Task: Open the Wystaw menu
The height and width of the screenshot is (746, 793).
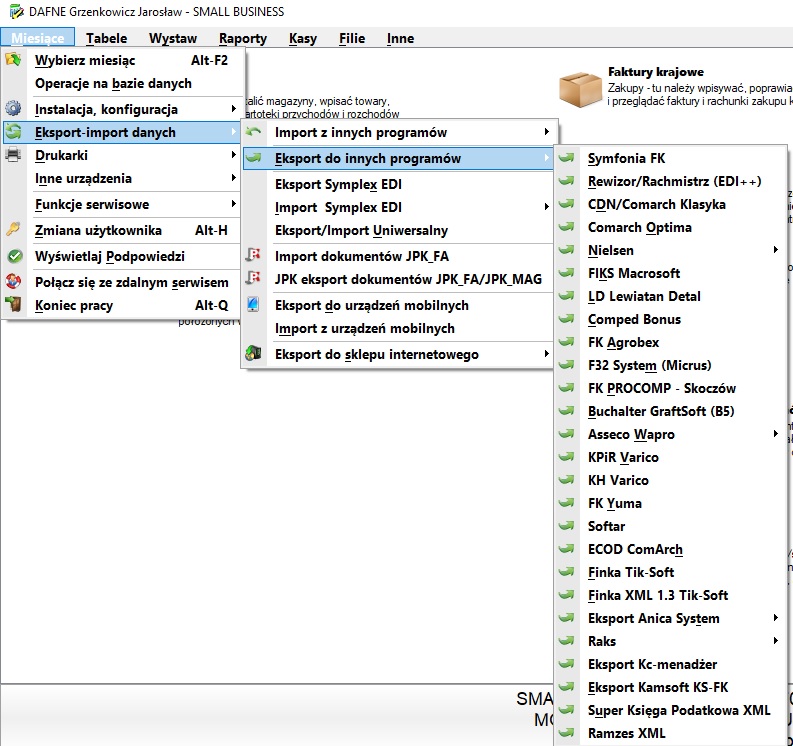Action: [x=173, y=38]
